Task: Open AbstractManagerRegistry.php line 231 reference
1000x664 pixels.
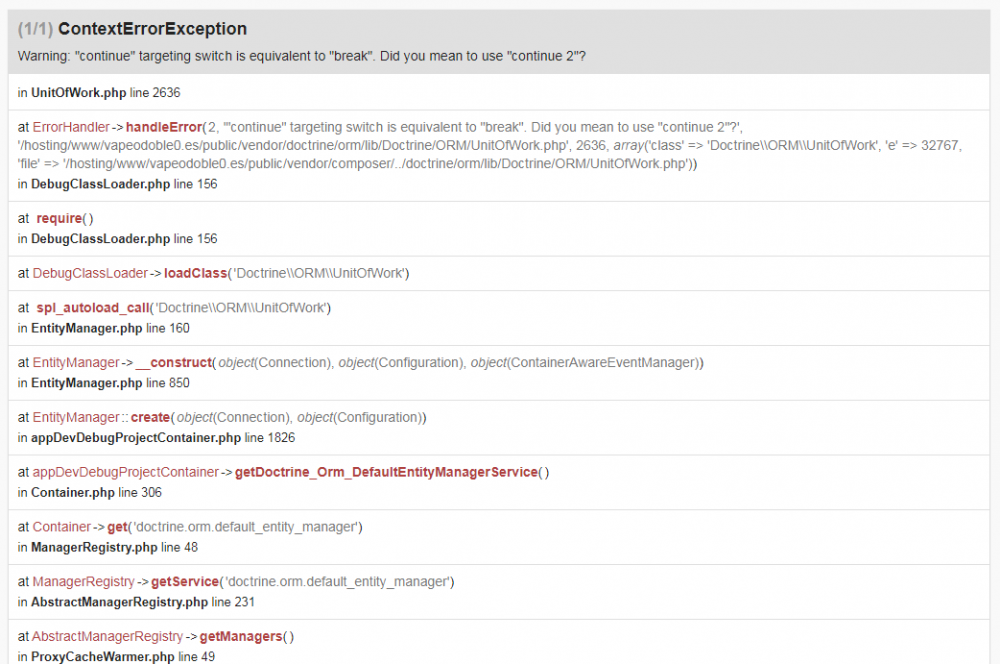Action: click(118, 602)
